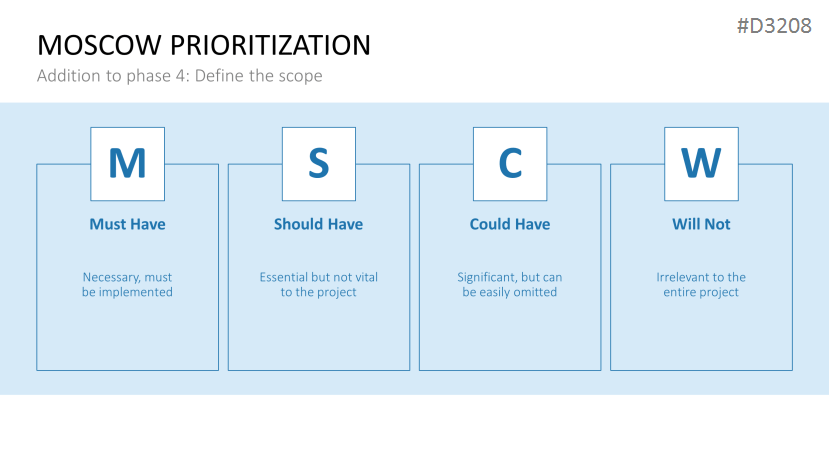Image resolution: width=829 pixels, height=466 pixels.
Task: Click empty space in Must Have card
Action: click(x=127, y=335)
